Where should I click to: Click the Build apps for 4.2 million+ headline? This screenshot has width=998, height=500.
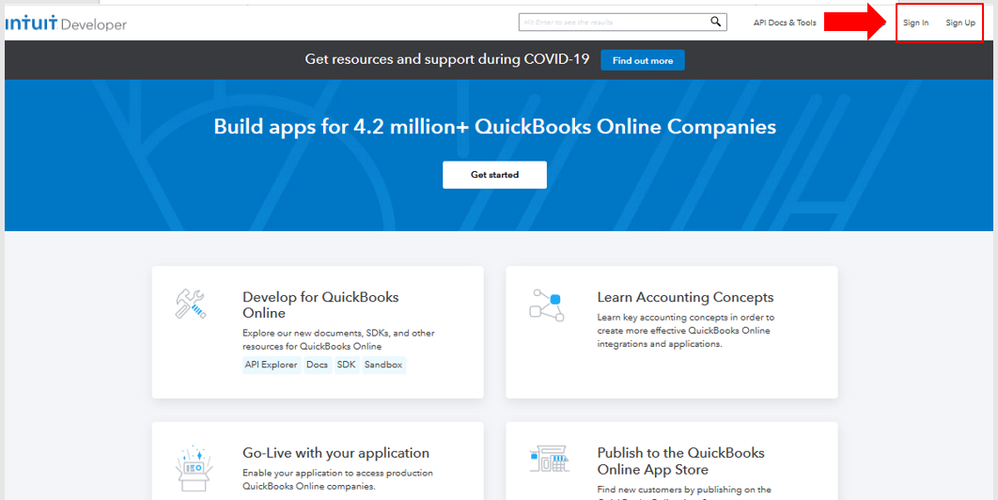(x=495, y=127)
